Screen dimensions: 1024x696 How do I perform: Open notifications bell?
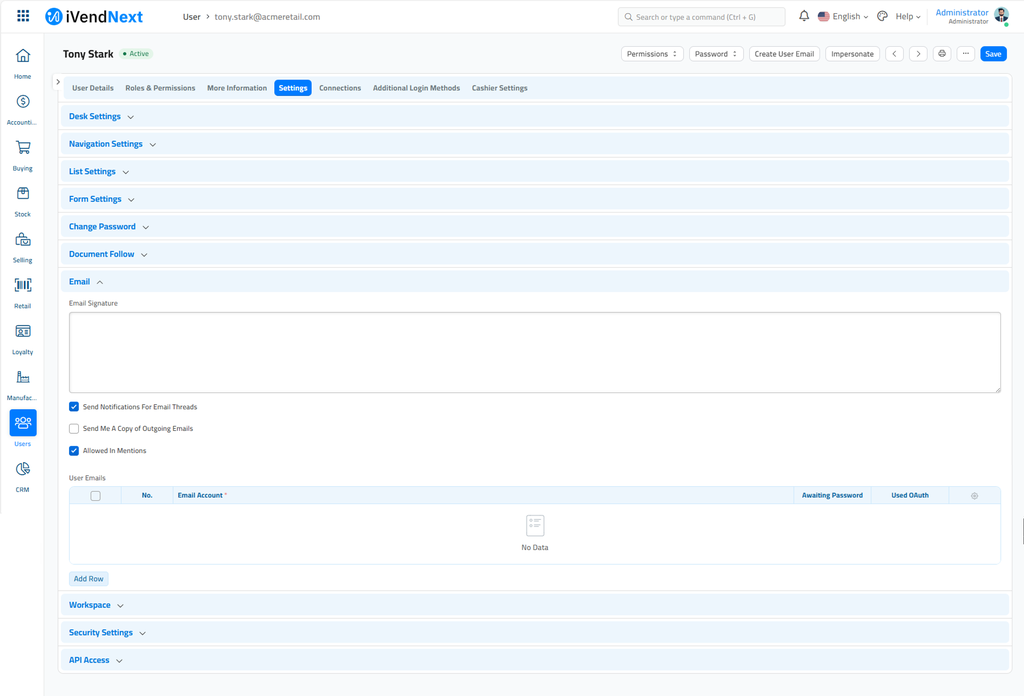pyautogui.click(x=804, y=16)
